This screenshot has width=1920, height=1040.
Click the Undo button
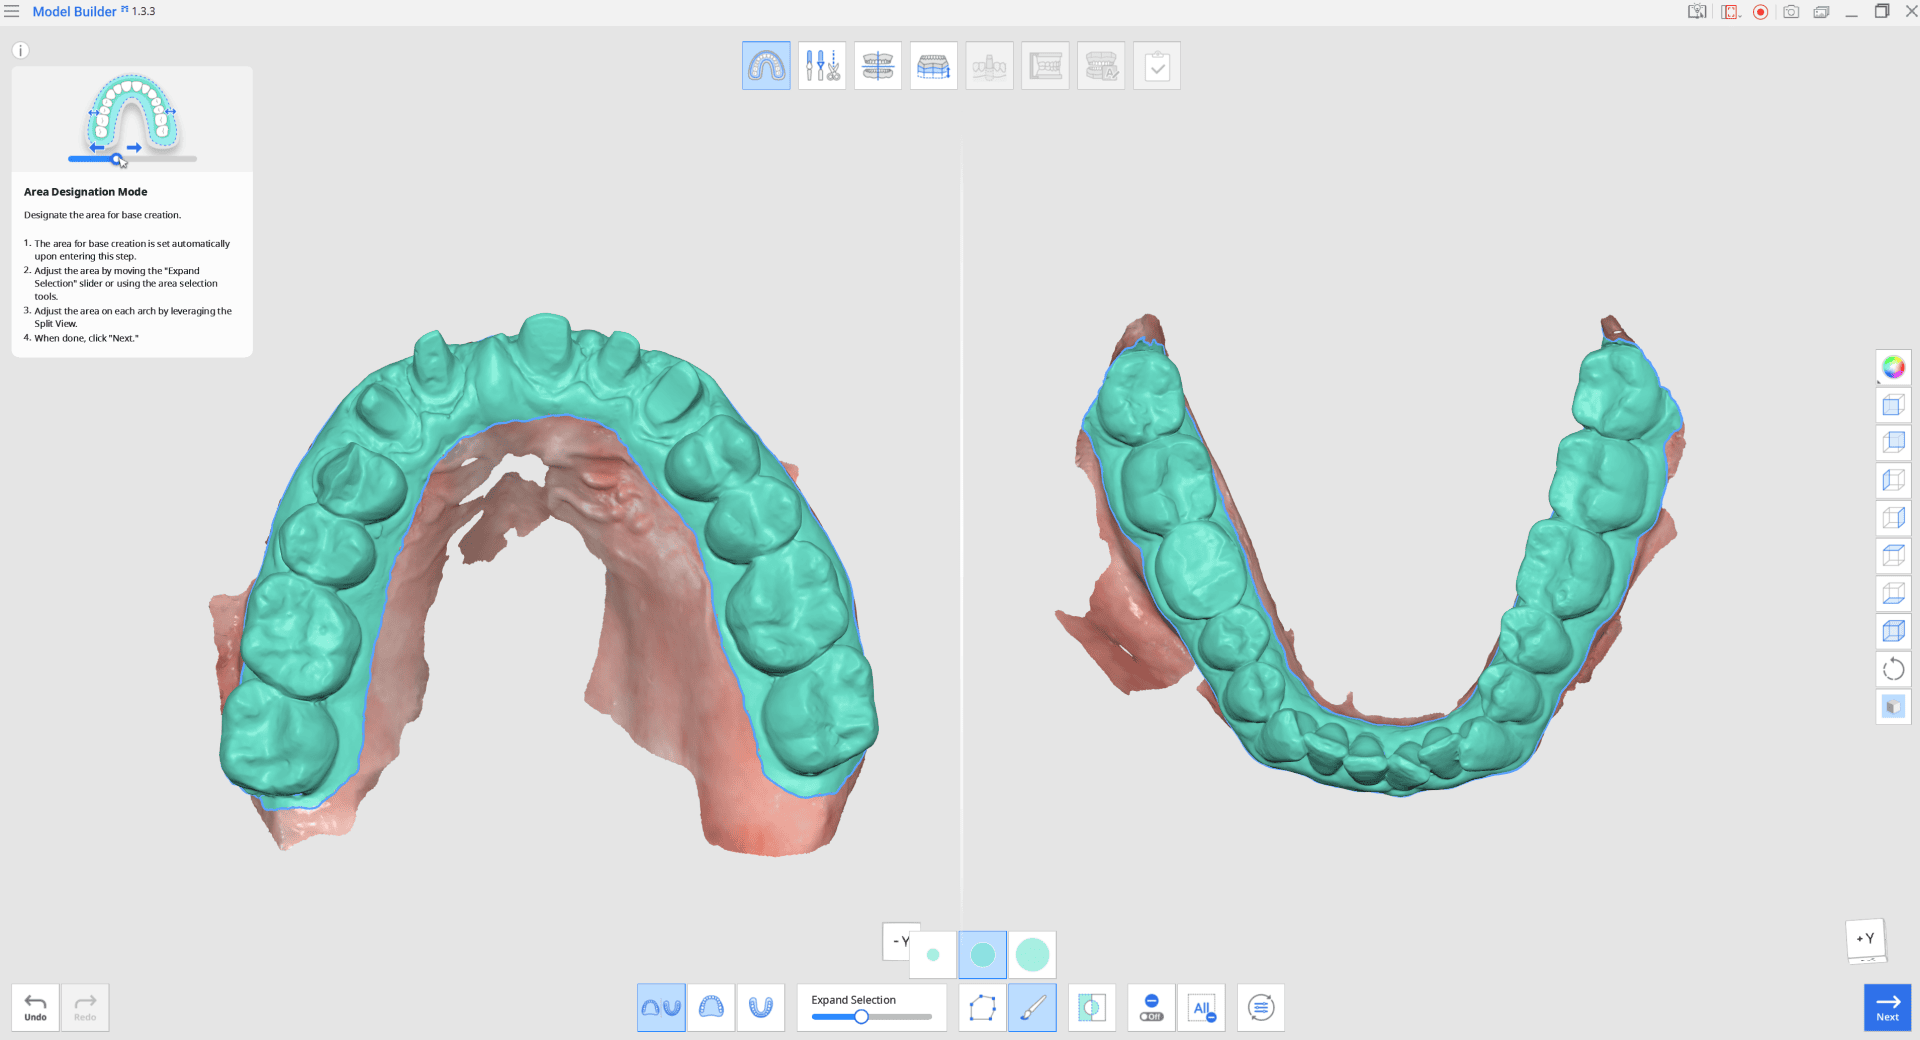pyautogui.click(x=35, y=1007)
